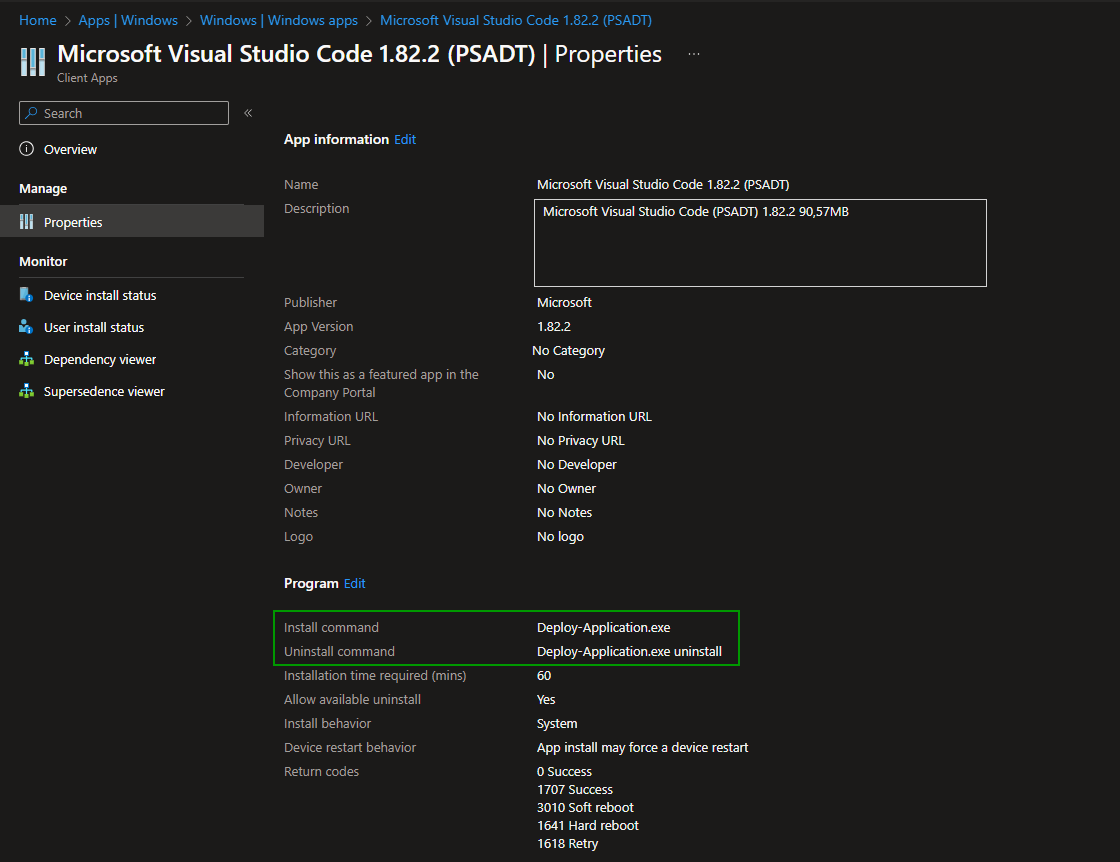Click the Properties bars icon in sidebar

[x=27, y=222]
